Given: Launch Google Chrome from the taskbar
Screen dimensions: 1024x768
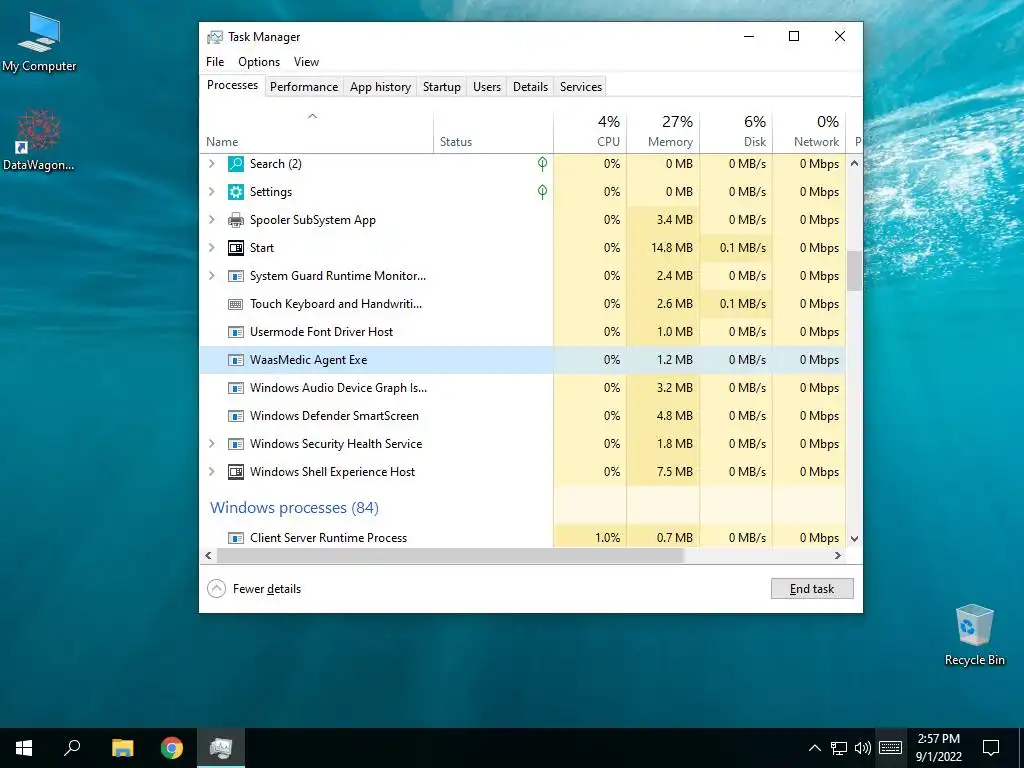Looking at the screenshot, I should 172,748.
